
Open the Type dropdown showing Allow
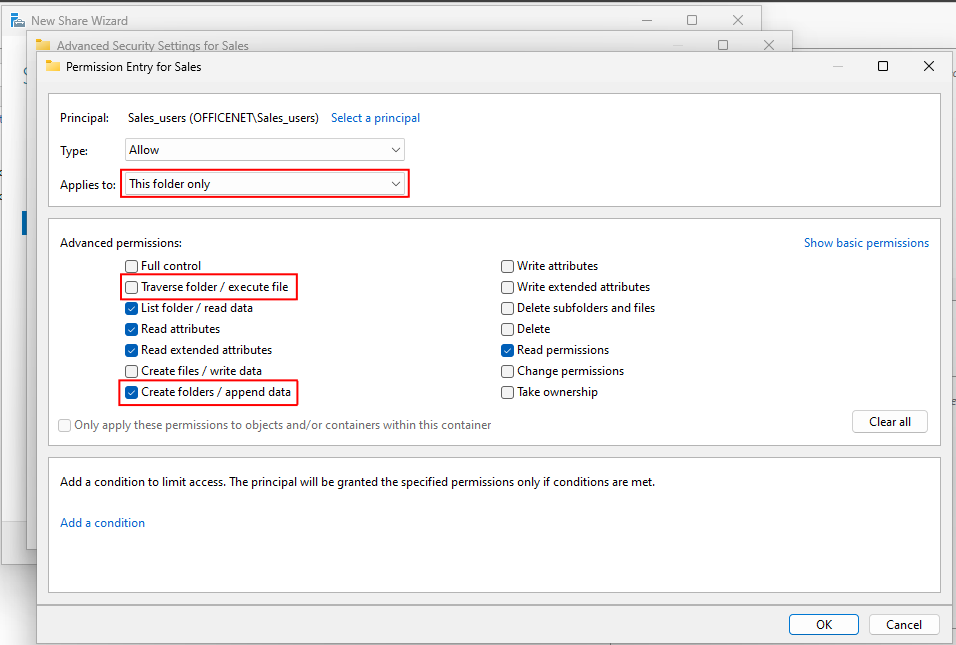[x=265, y=150]
